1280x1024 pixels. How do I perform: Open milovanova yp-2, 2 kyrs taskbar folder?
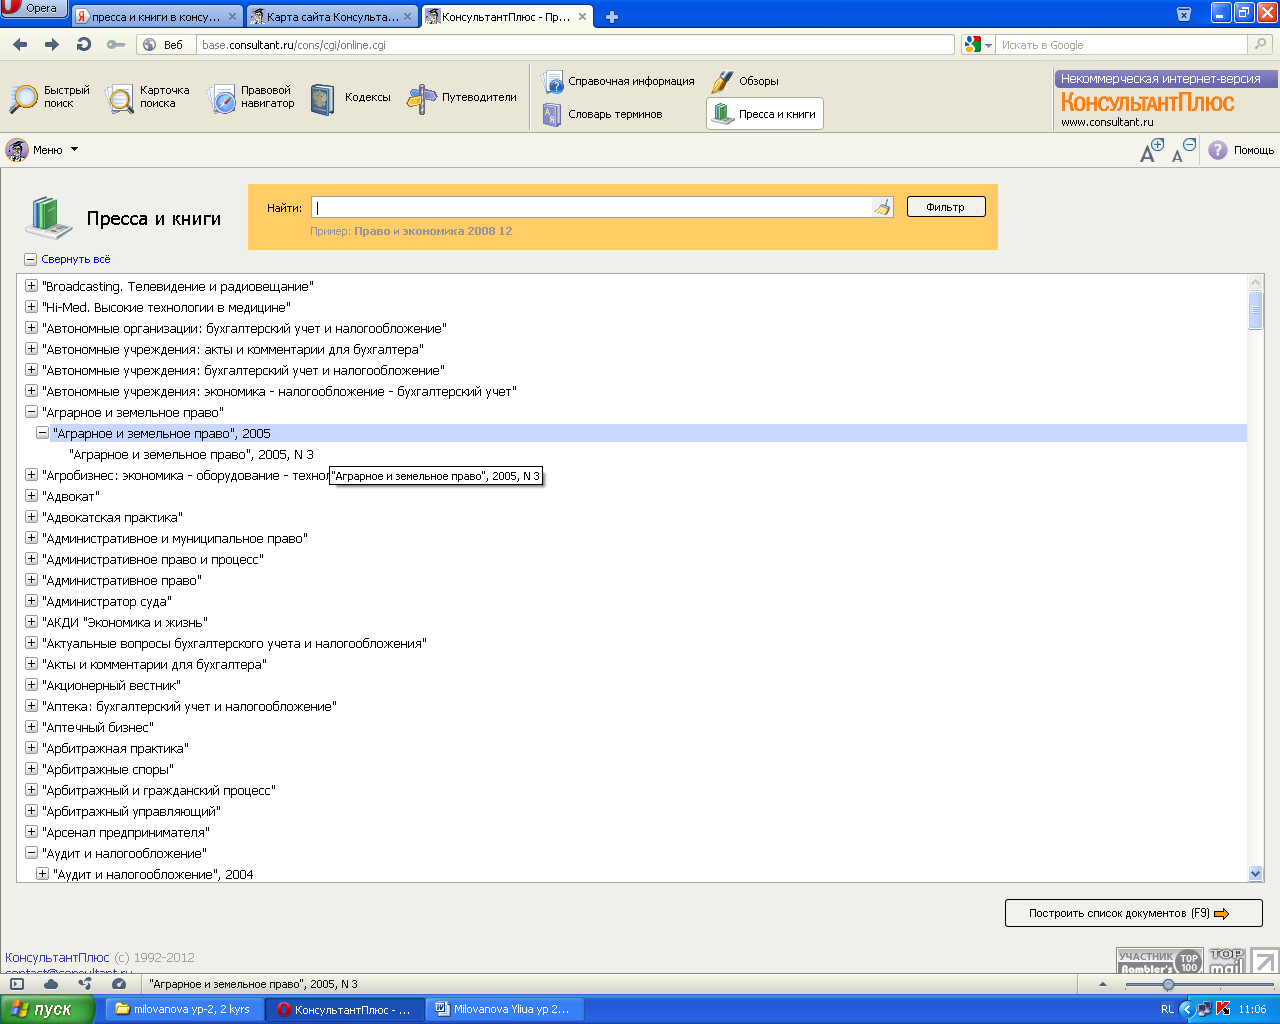(182, 1009)
